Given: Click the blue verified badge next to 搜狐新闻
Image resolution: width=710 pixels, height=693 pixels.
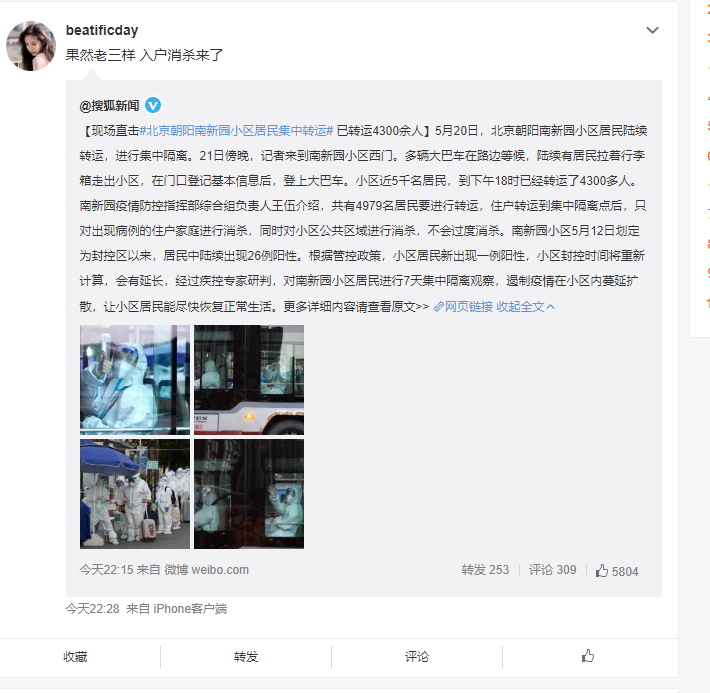Looking at the screenshot, I should (x=153, y=106).
